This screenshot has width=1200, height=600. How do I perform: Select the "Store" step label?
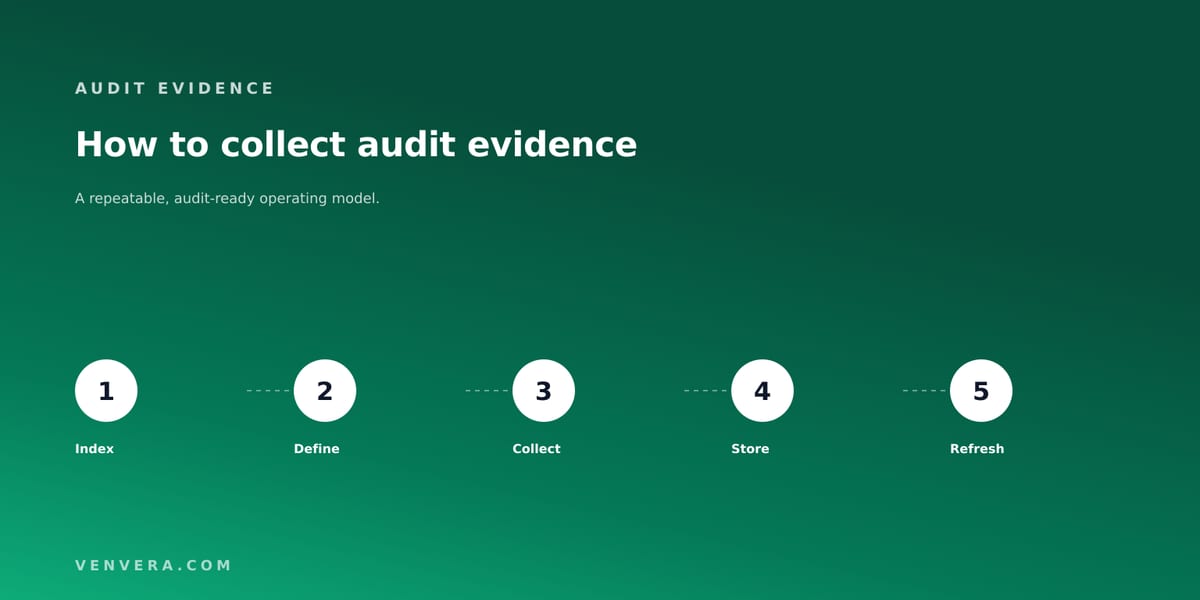tap(751, 449)
